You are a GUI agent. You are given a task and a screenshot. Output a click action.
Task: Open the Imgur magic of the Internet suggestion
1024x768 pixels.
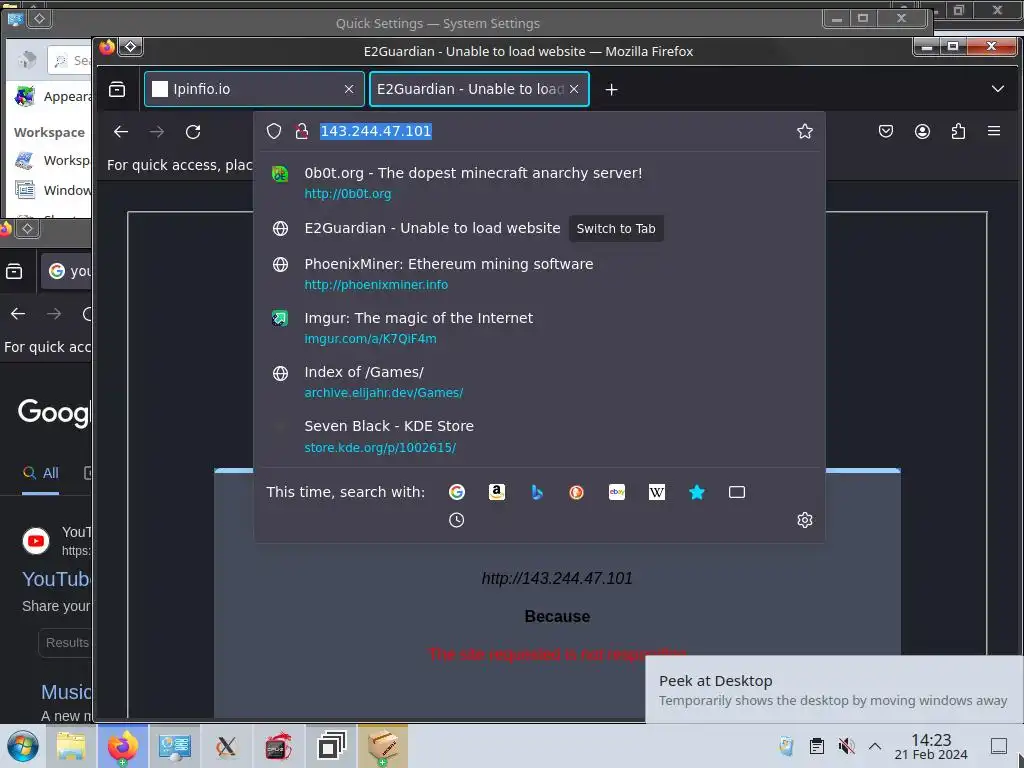pos(539,328)
